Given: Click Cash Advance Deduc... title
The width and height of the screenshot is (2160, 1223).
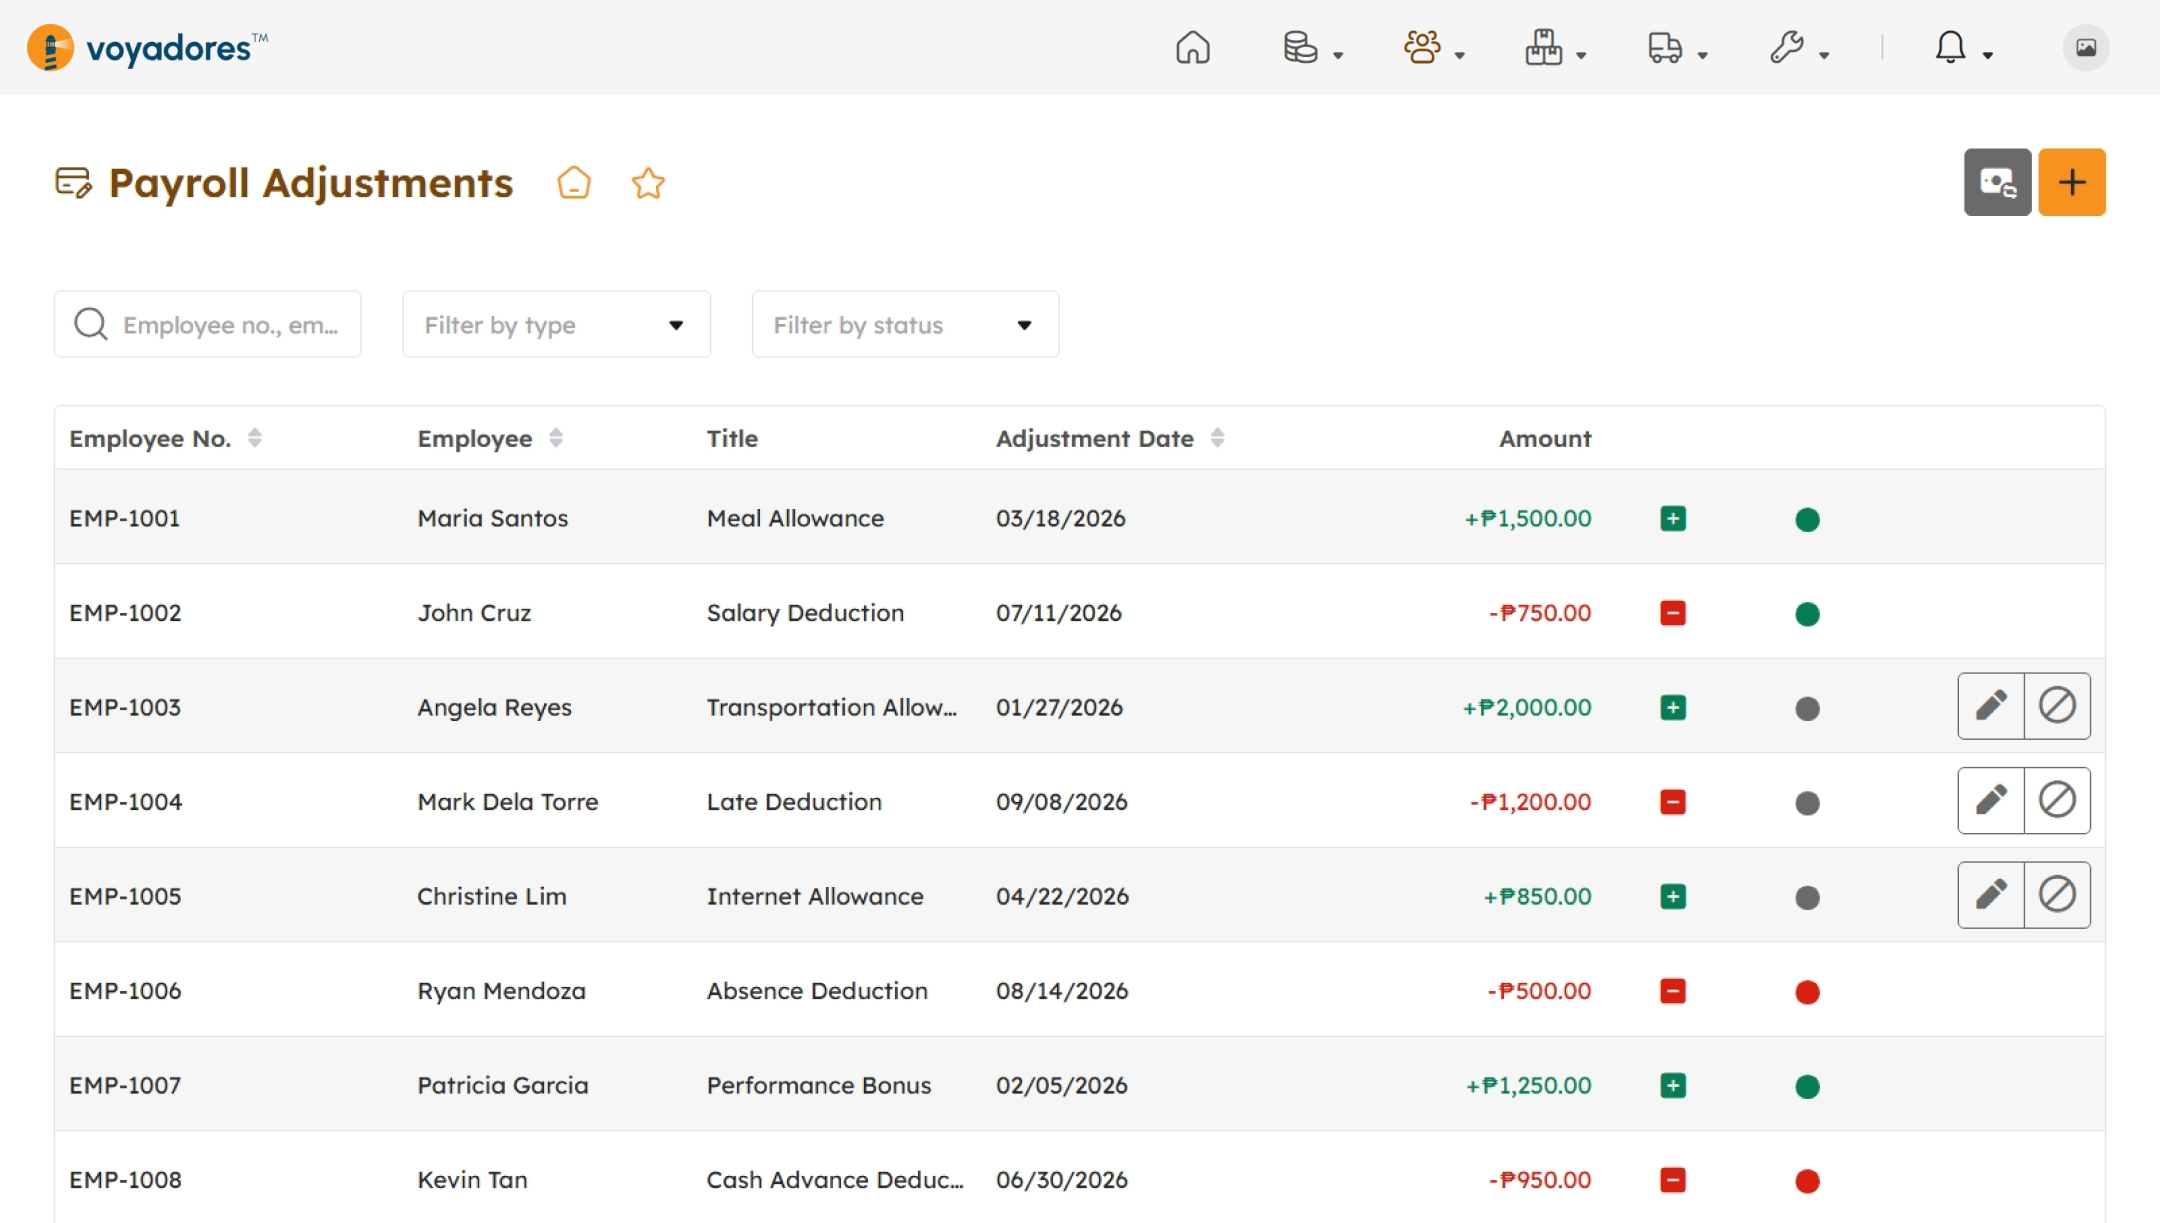Looking at the screenshot, I should [x=835, y=1180].
